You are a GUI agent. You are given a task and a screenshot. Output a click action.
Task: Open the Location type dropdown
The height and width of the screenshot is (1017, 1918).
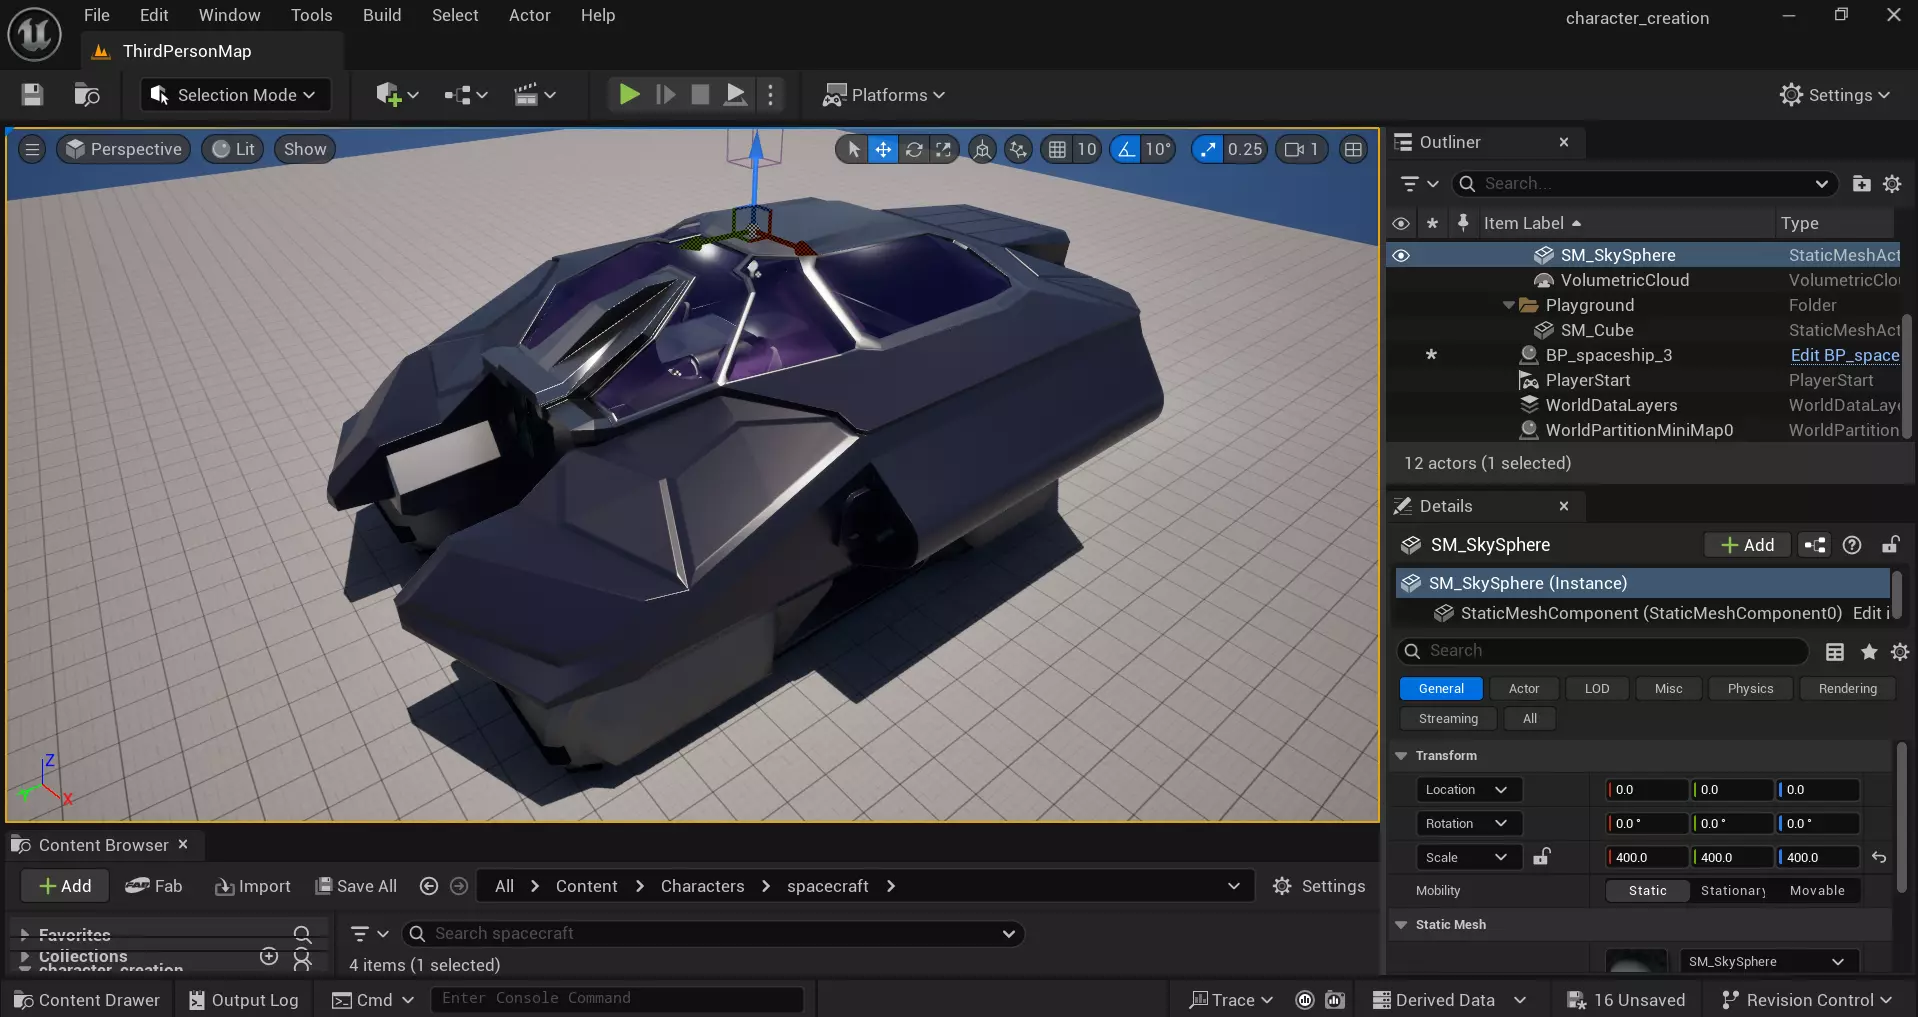pos(1467,790)
